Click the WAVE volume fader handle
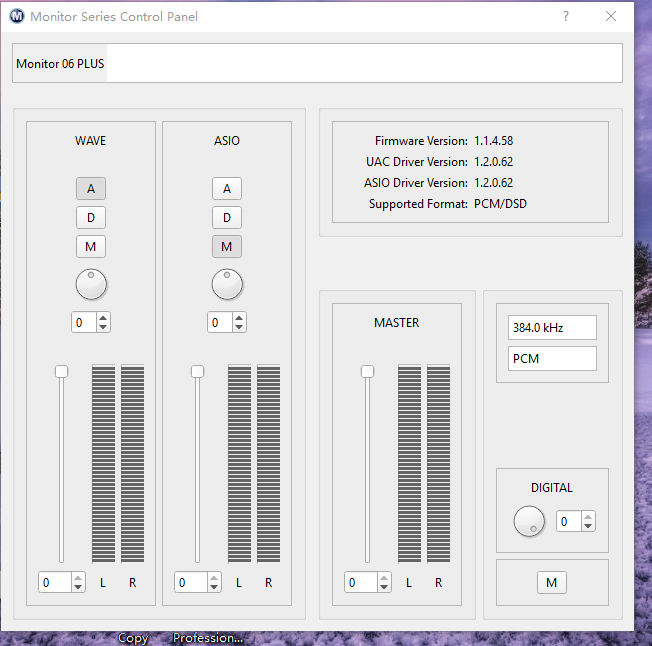The image size is (652, 646). pos(61,371)
